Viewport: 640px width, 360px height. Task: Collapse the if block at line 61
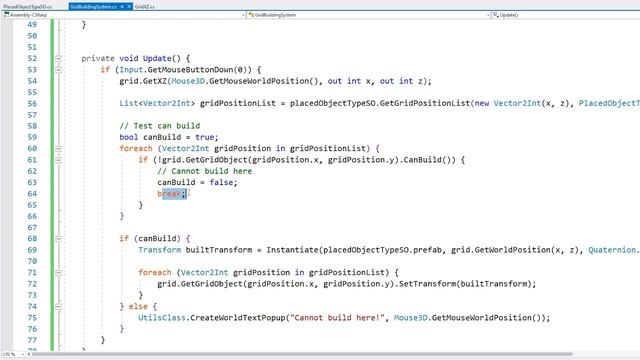tap(58, 160)
